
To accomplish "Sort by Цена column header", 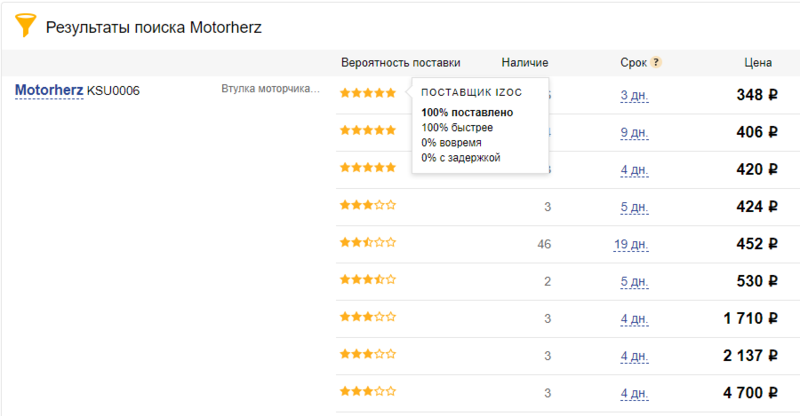I will (758, 62).
